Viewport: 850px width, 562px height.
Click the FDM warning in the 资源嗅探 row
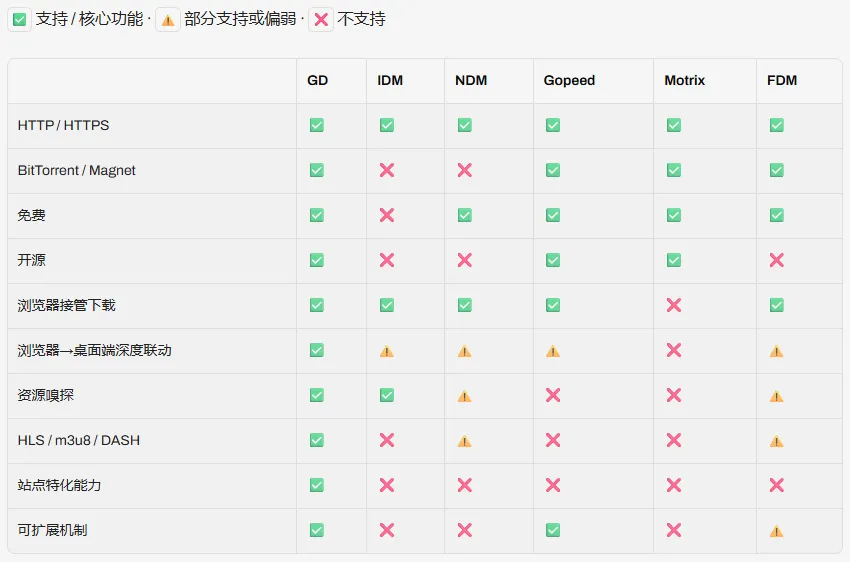coord(777,396)
